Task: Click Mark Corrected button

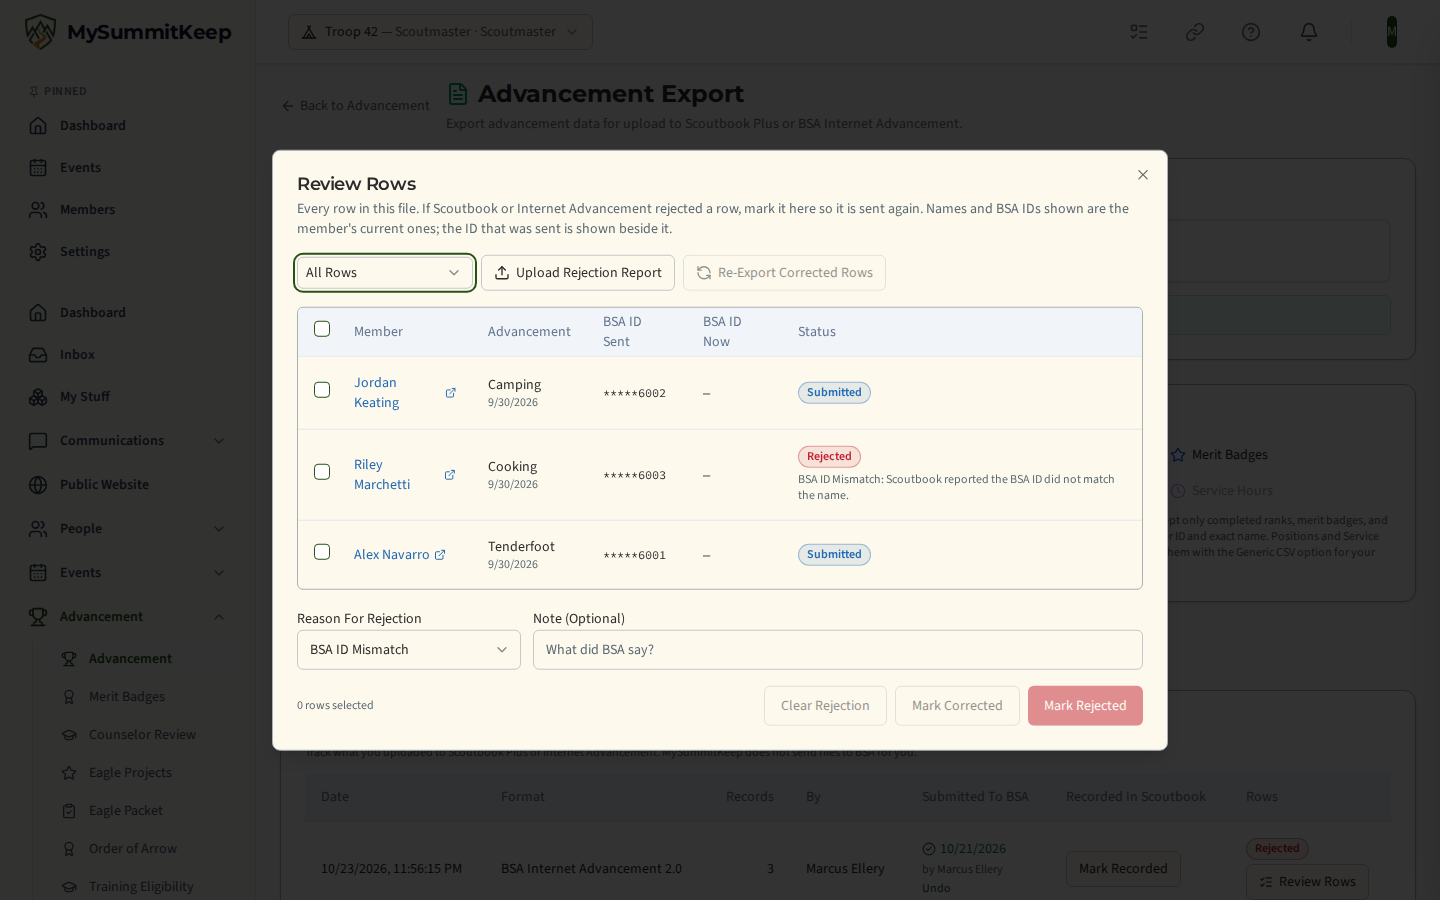Action: click(x=957, y=706)
